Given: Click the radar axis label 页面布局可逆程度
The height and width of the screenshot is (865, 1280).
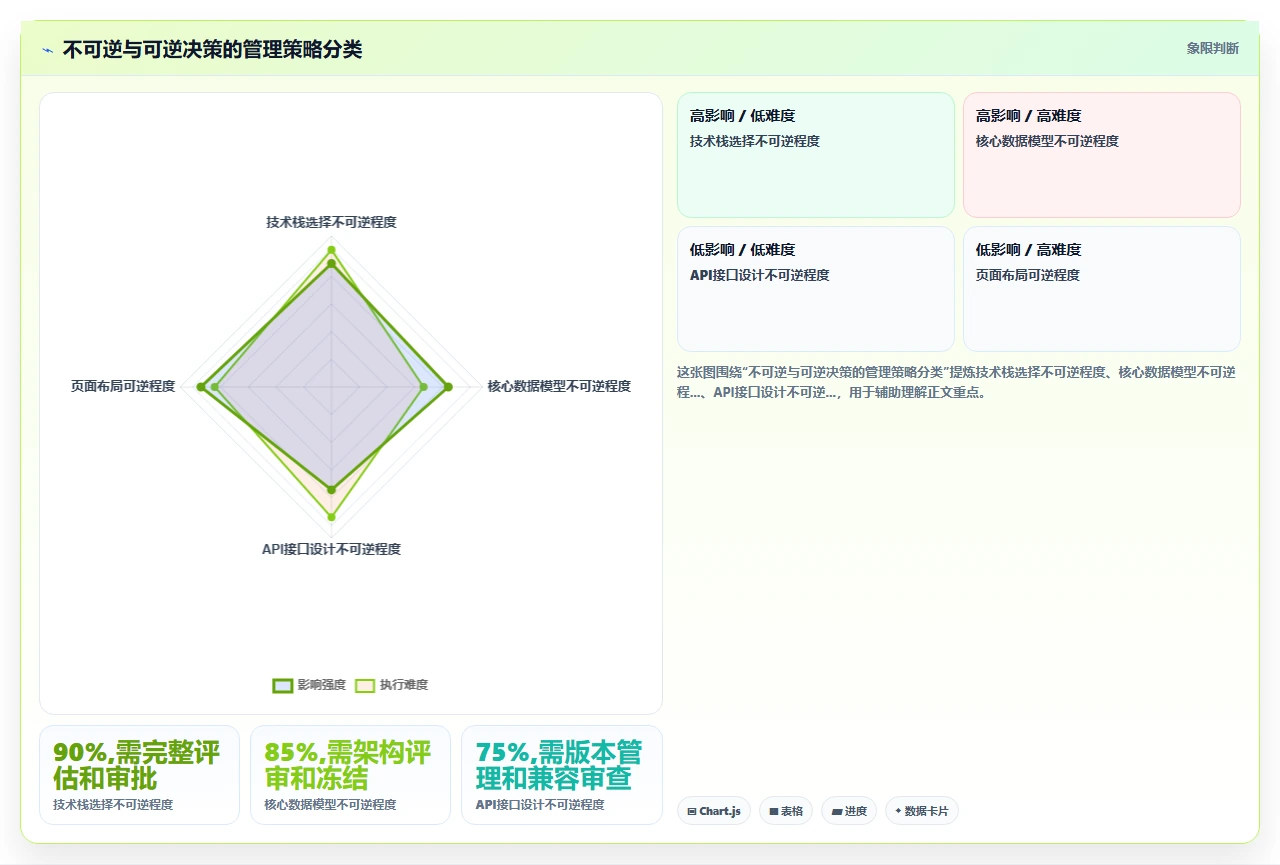Looking at the screenshot, I should 123,386.
